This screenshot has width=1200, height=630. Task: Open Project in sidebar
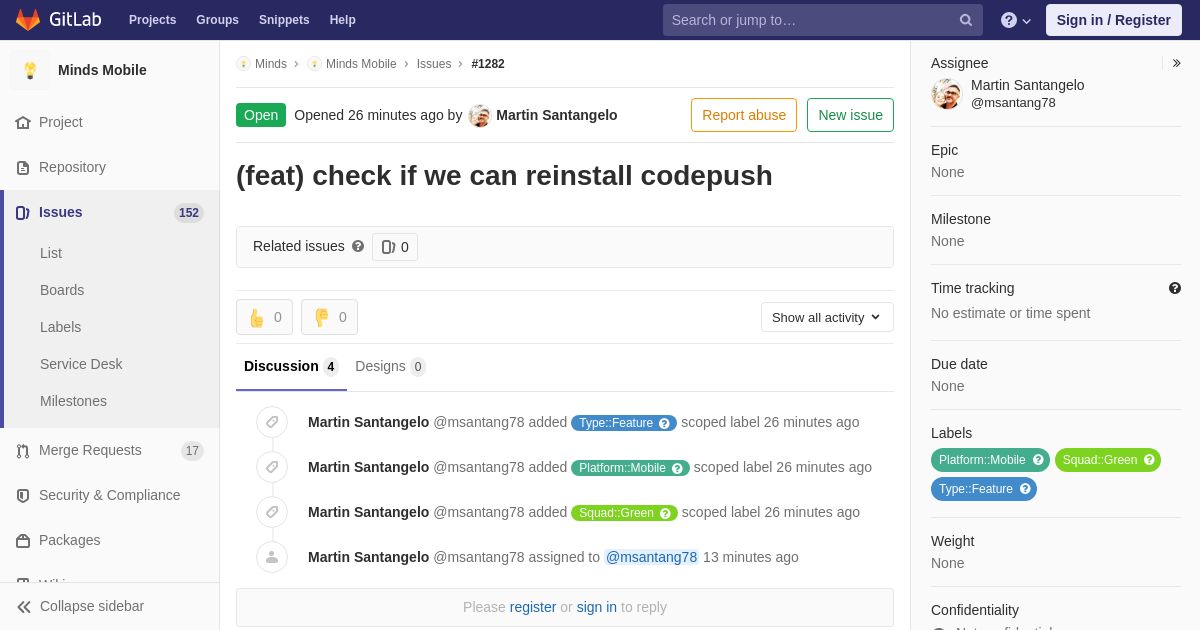pyautogui.click(x=61, y=122)
